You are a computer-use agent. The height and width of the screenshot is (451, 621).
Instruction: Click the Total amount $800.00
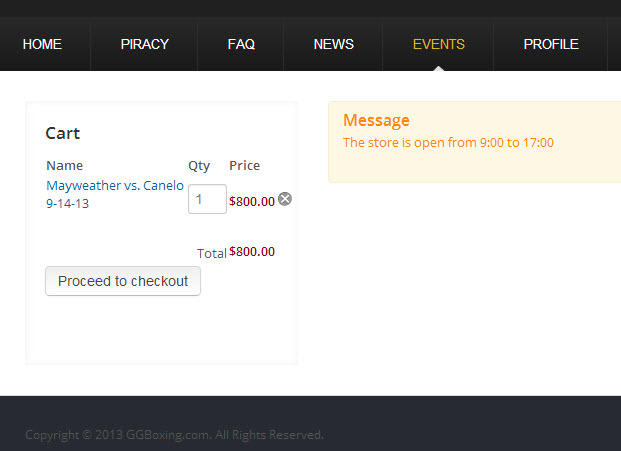(252, 252)
